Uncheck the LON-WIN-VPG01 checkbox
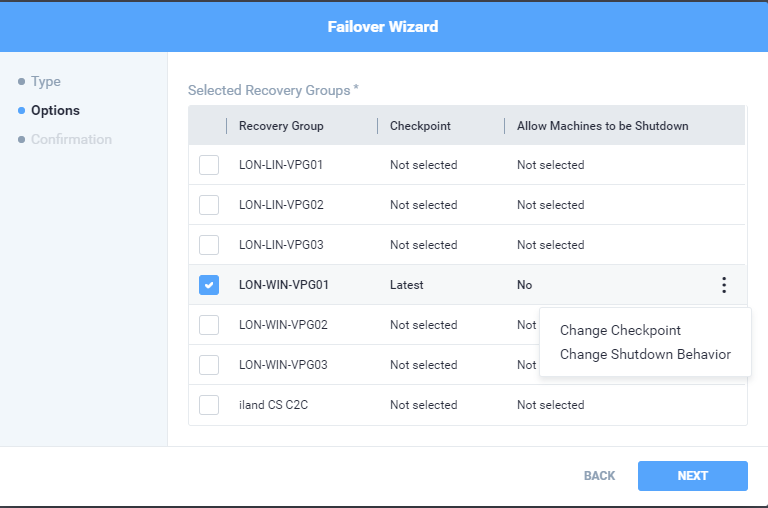This screenshot has height=508, width=768. 209,285
